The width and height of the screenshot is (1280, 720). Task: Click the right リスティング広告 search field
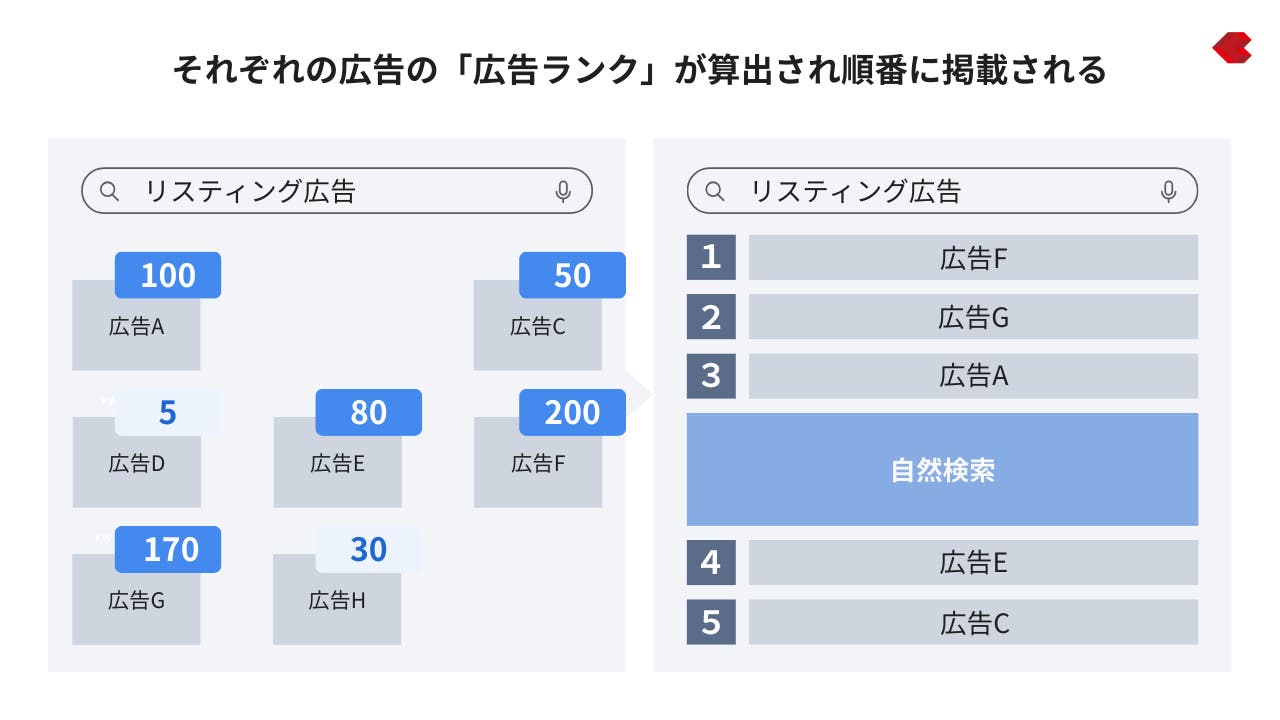pyautogui.click(x=942, y=191)
